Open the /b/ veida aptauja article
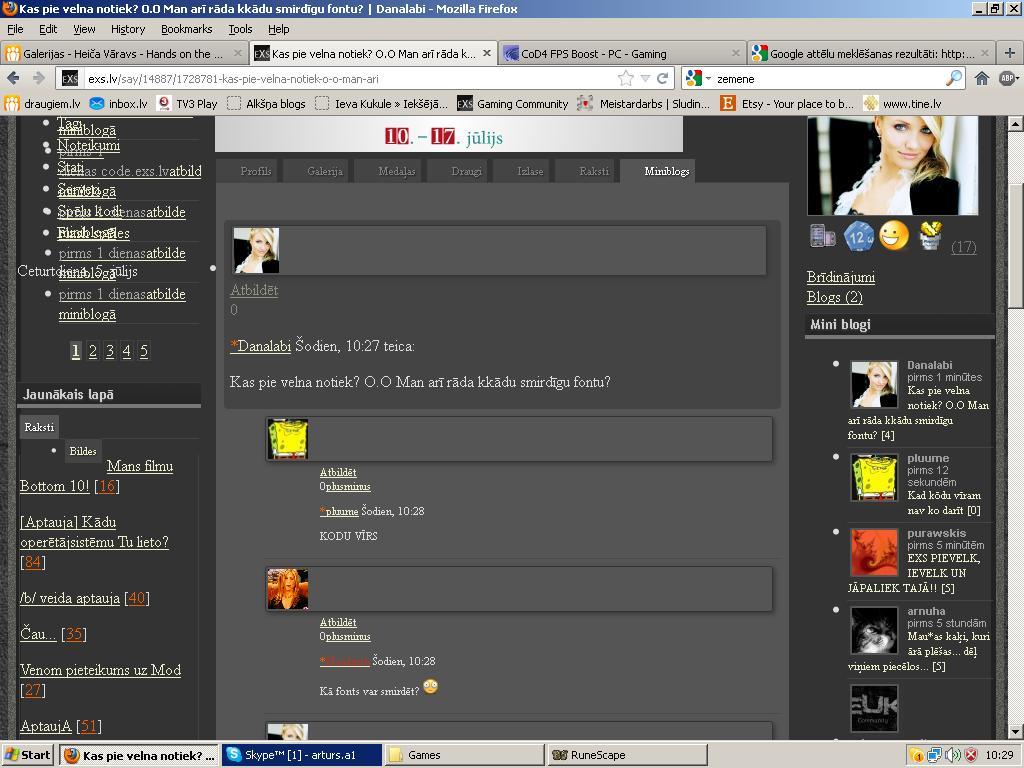 pos(70,598)
